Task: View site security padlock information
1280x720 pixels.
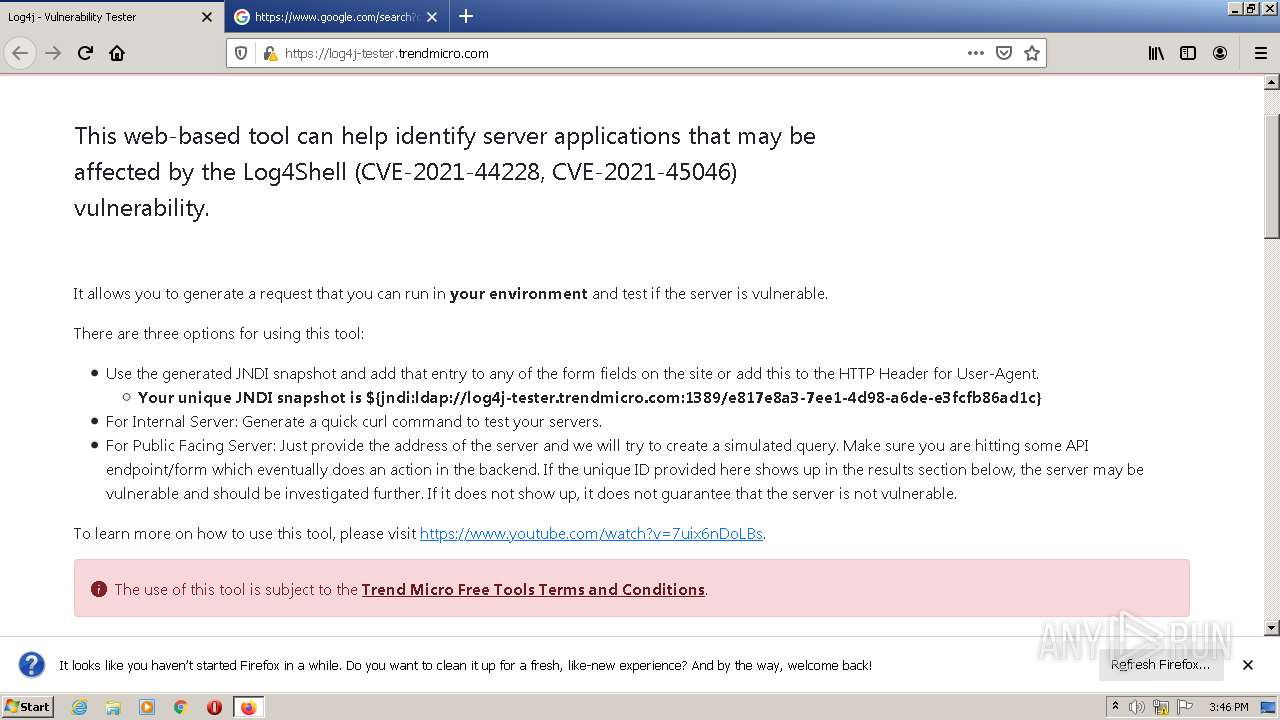Action: [x=269, y=53]
